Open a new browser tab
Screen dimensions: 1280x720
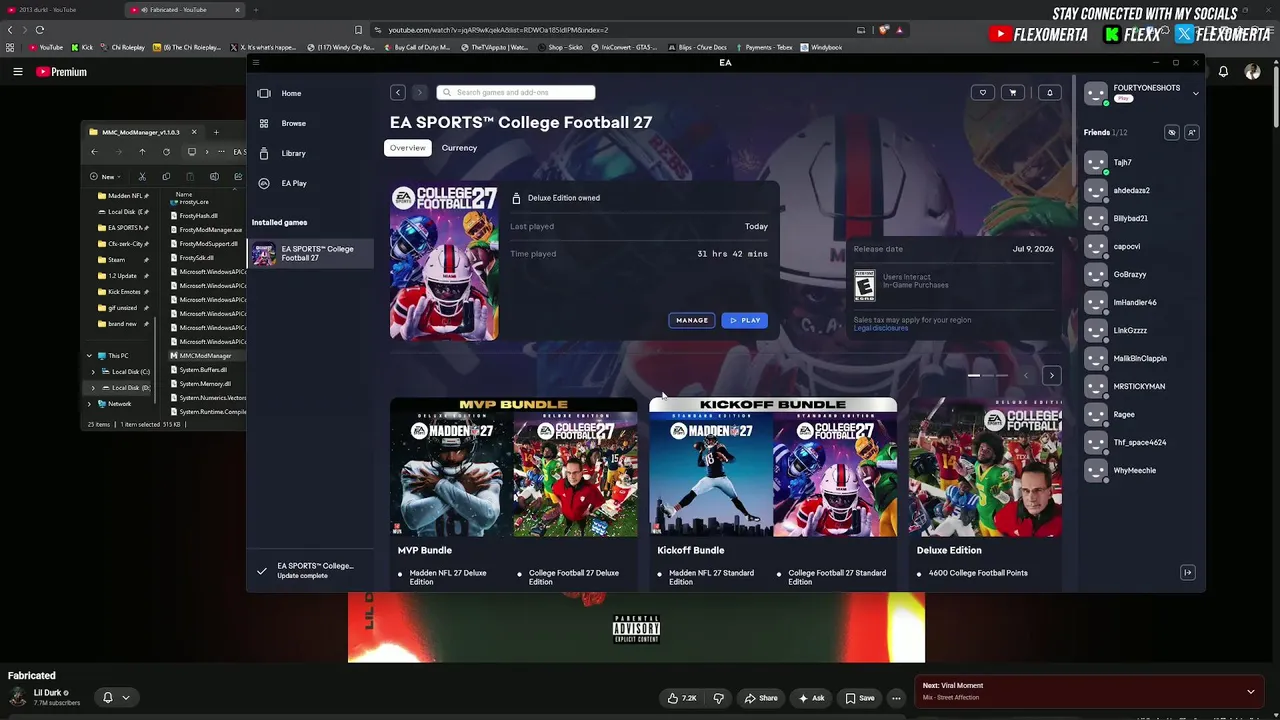point(255,10)
